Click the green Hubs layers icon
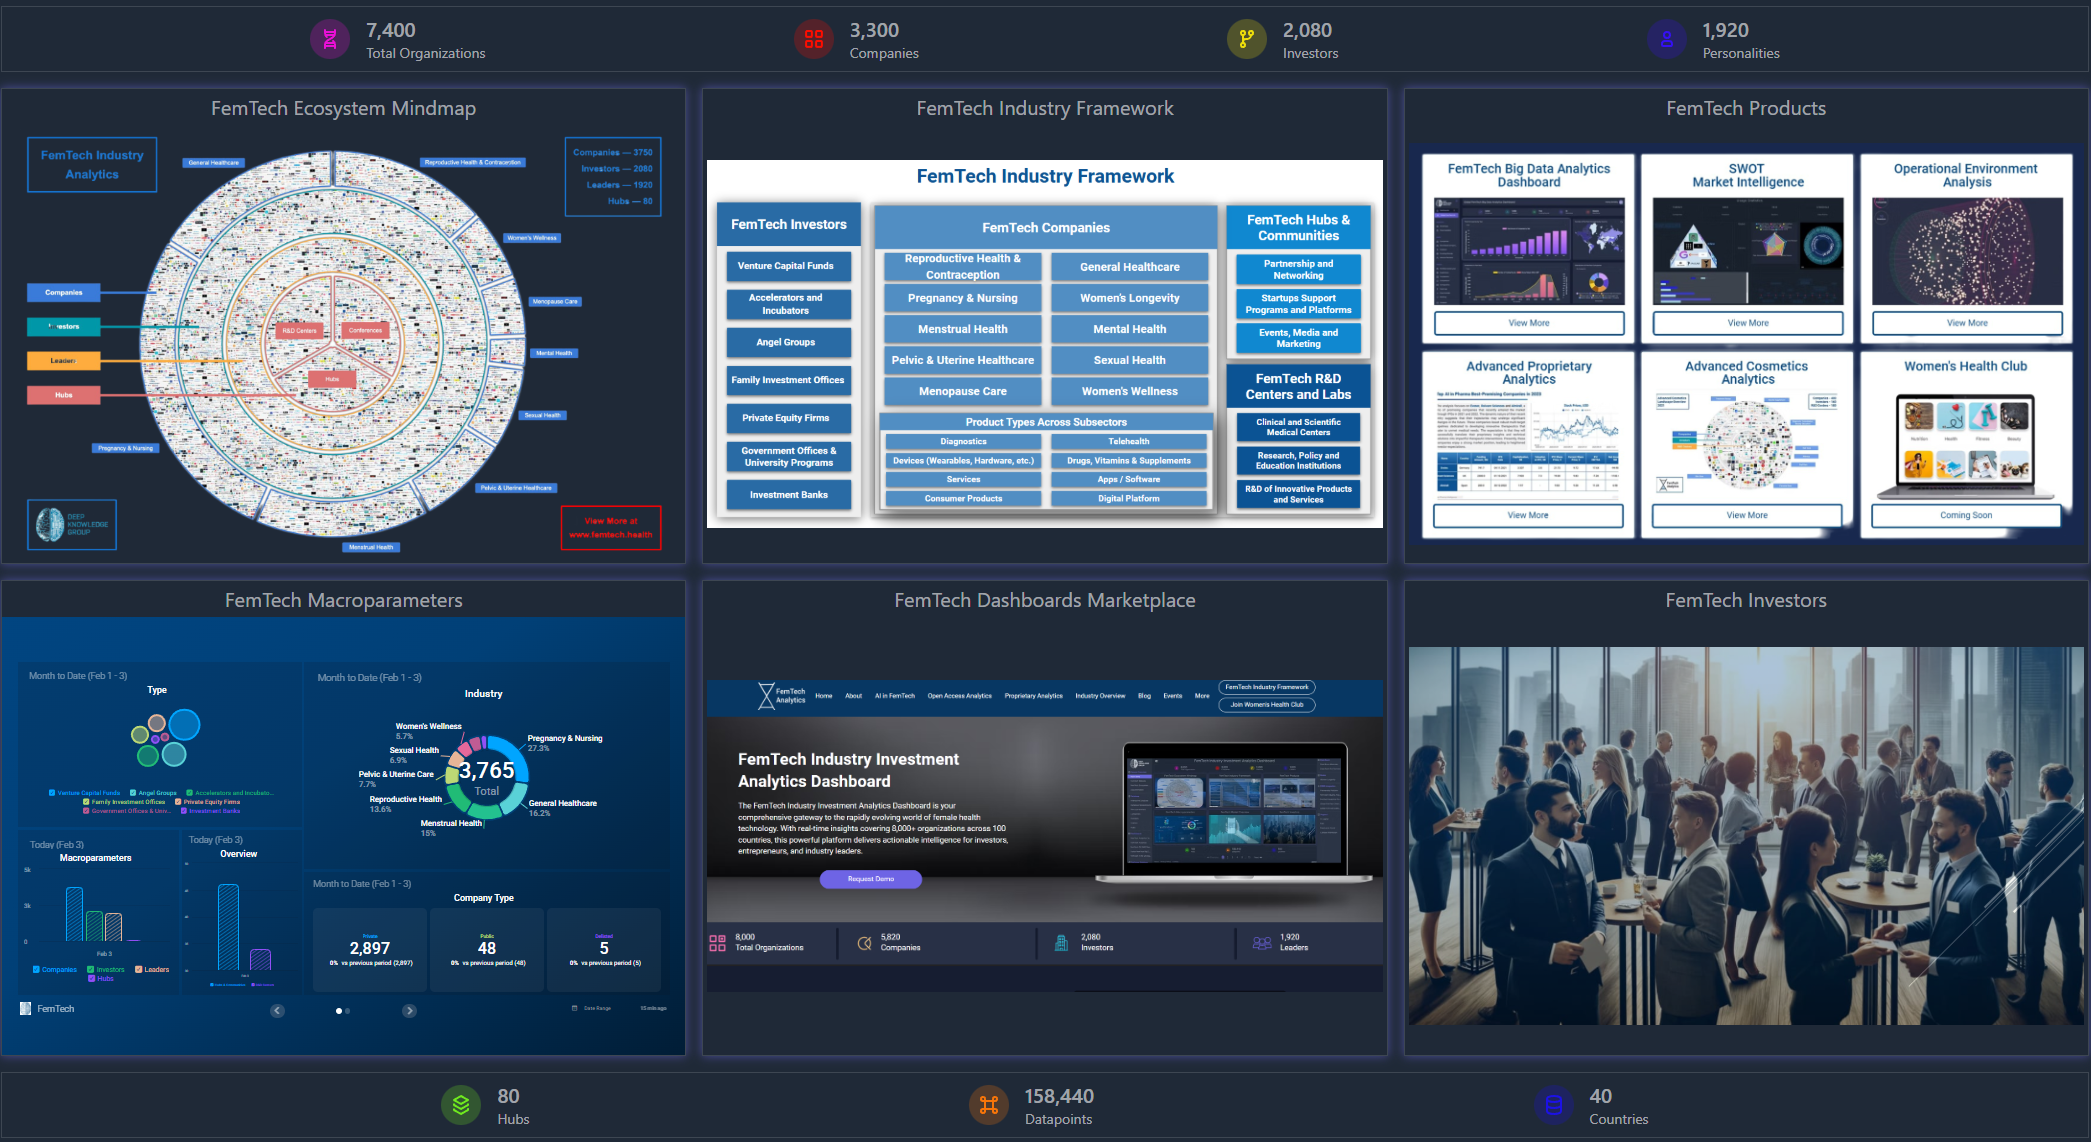Viewport: 2091px width, 1142px height. click(x=461, y=1105)
